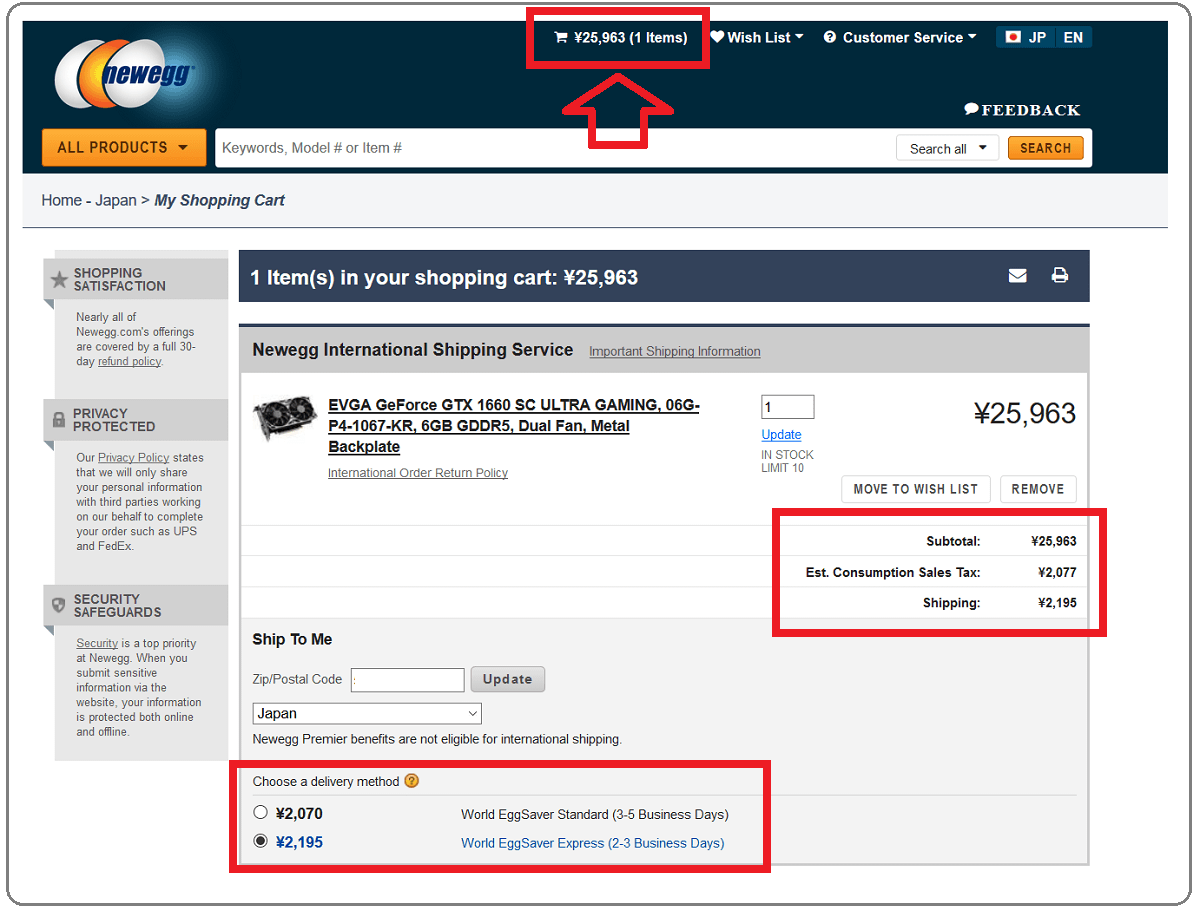Click the Subtotal value ¥25,963

tap(1054, 542)
